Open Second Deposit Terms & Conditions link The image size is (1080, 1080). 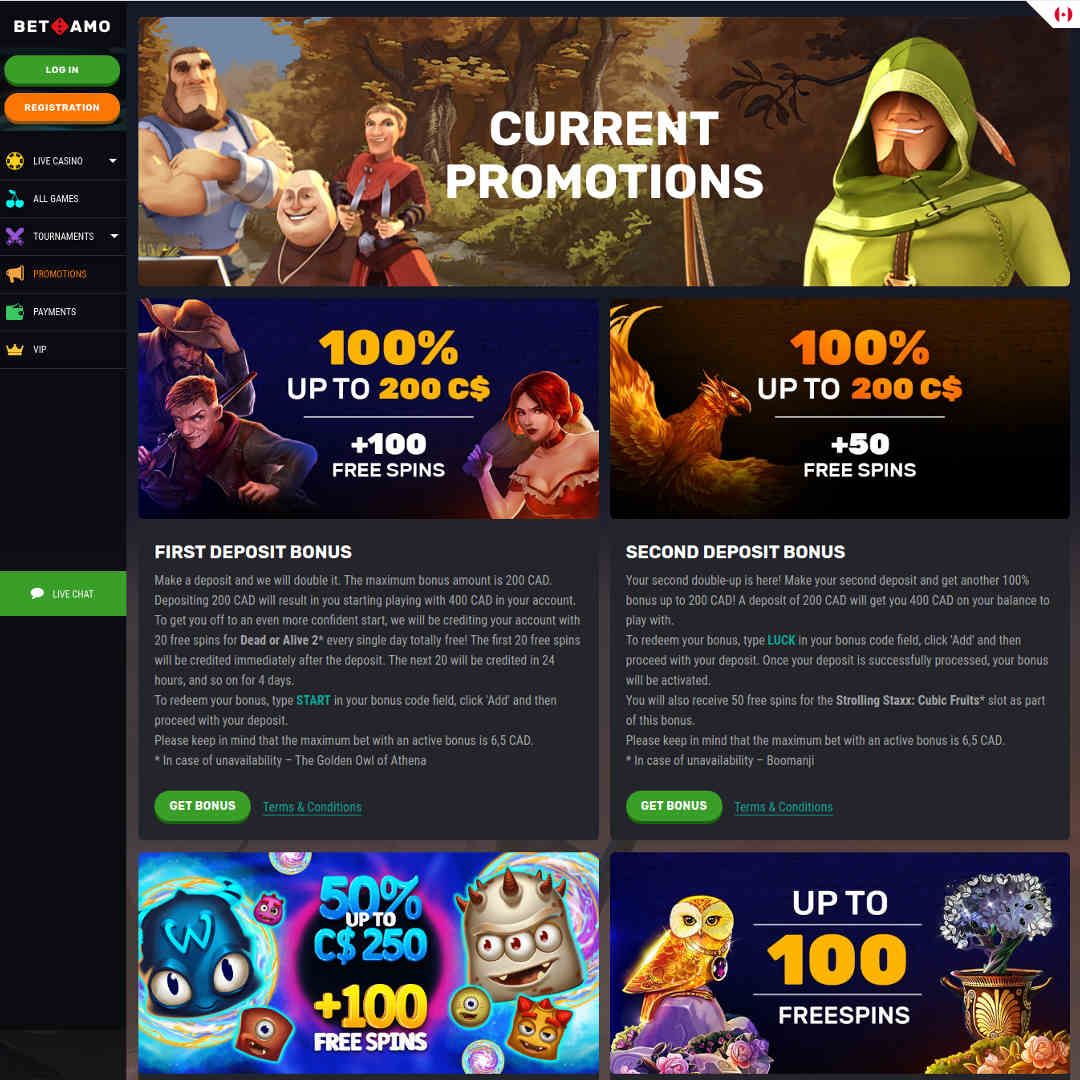(x=783, y=807)
